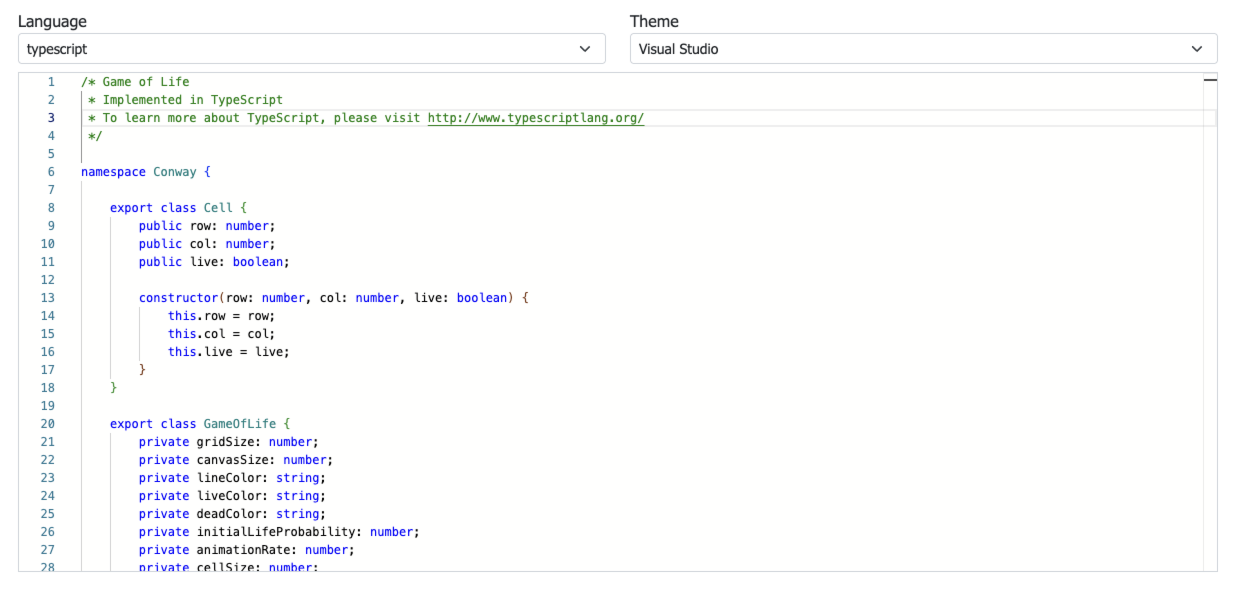Place cursor on the namespace keyword
Viewport: 1239px width, 590px height.
(x=113, y=172)
